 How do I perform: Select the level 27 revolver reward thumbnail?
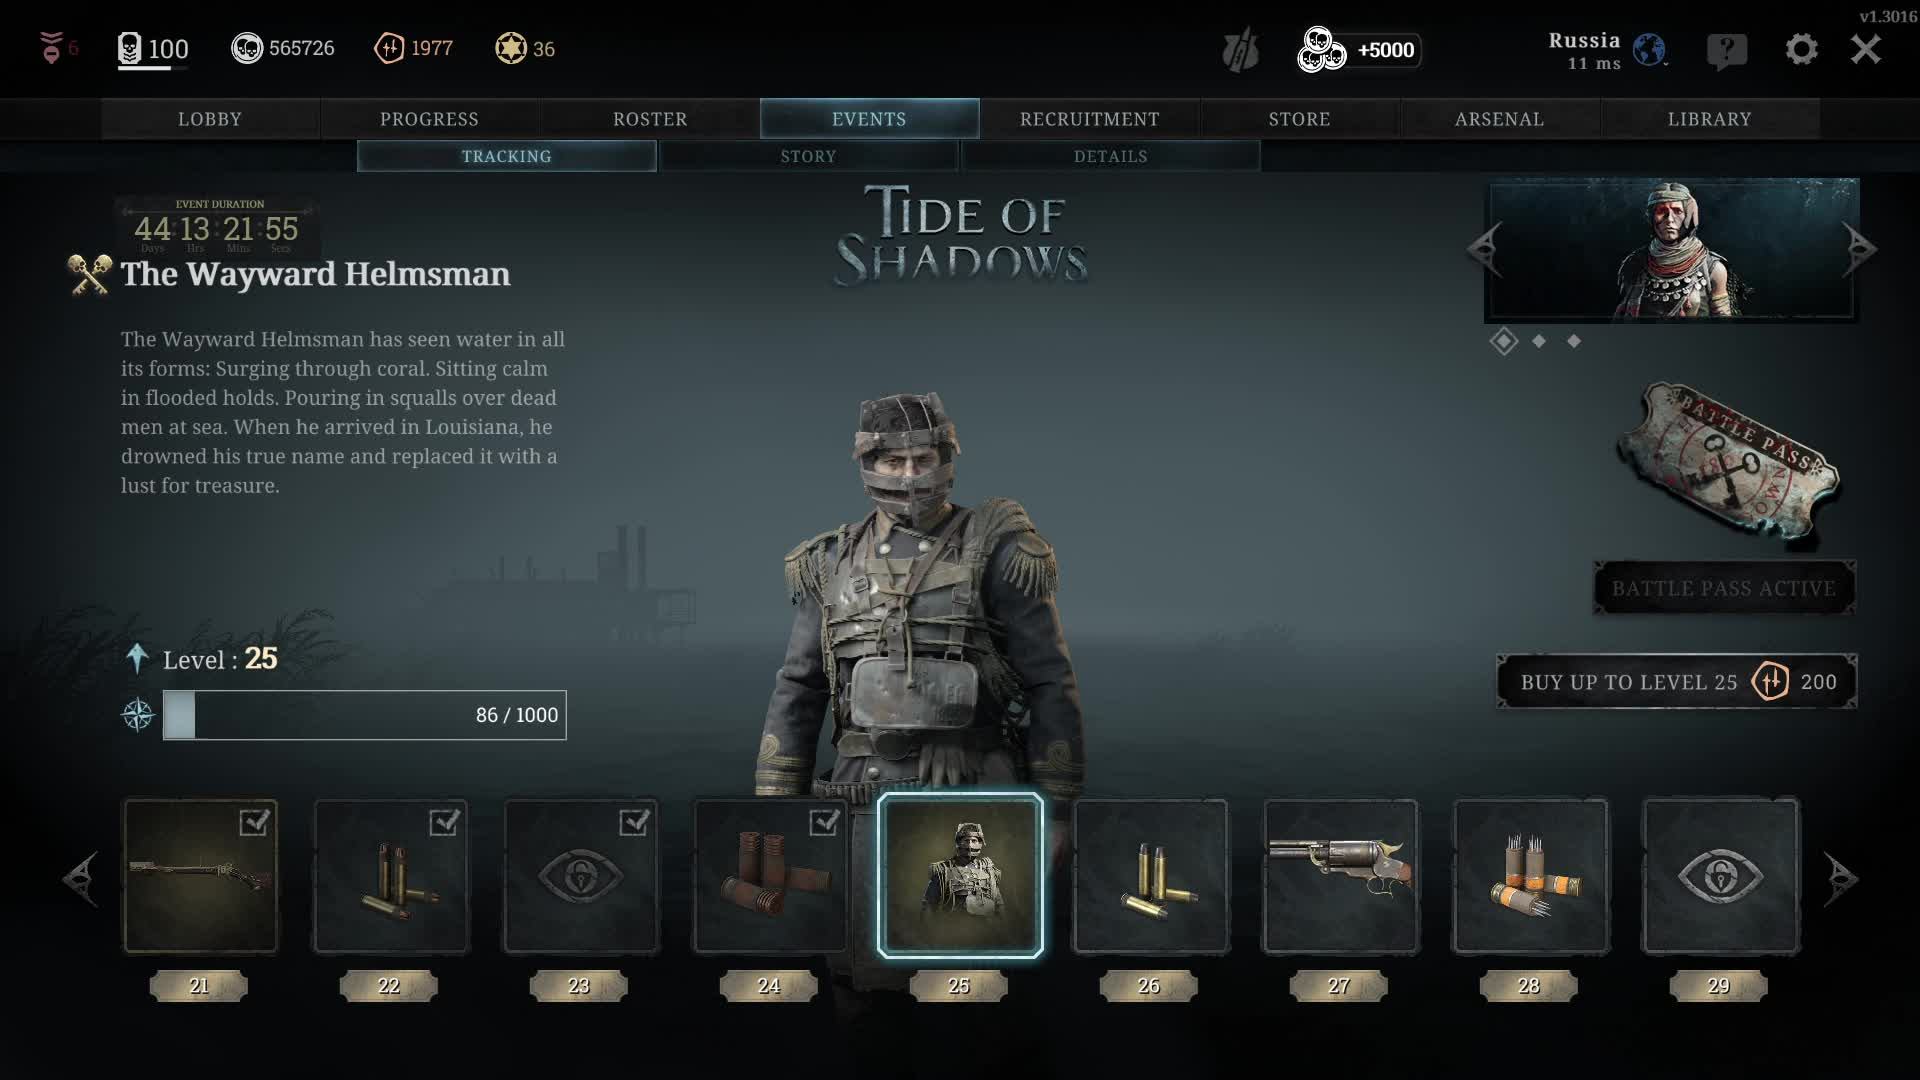[x=1340, y=876]
